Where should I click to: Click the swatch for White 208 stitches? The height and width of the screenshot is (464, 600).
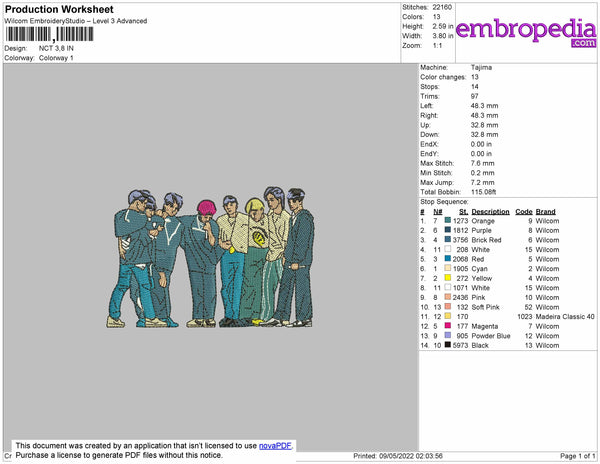pos(448,249)
